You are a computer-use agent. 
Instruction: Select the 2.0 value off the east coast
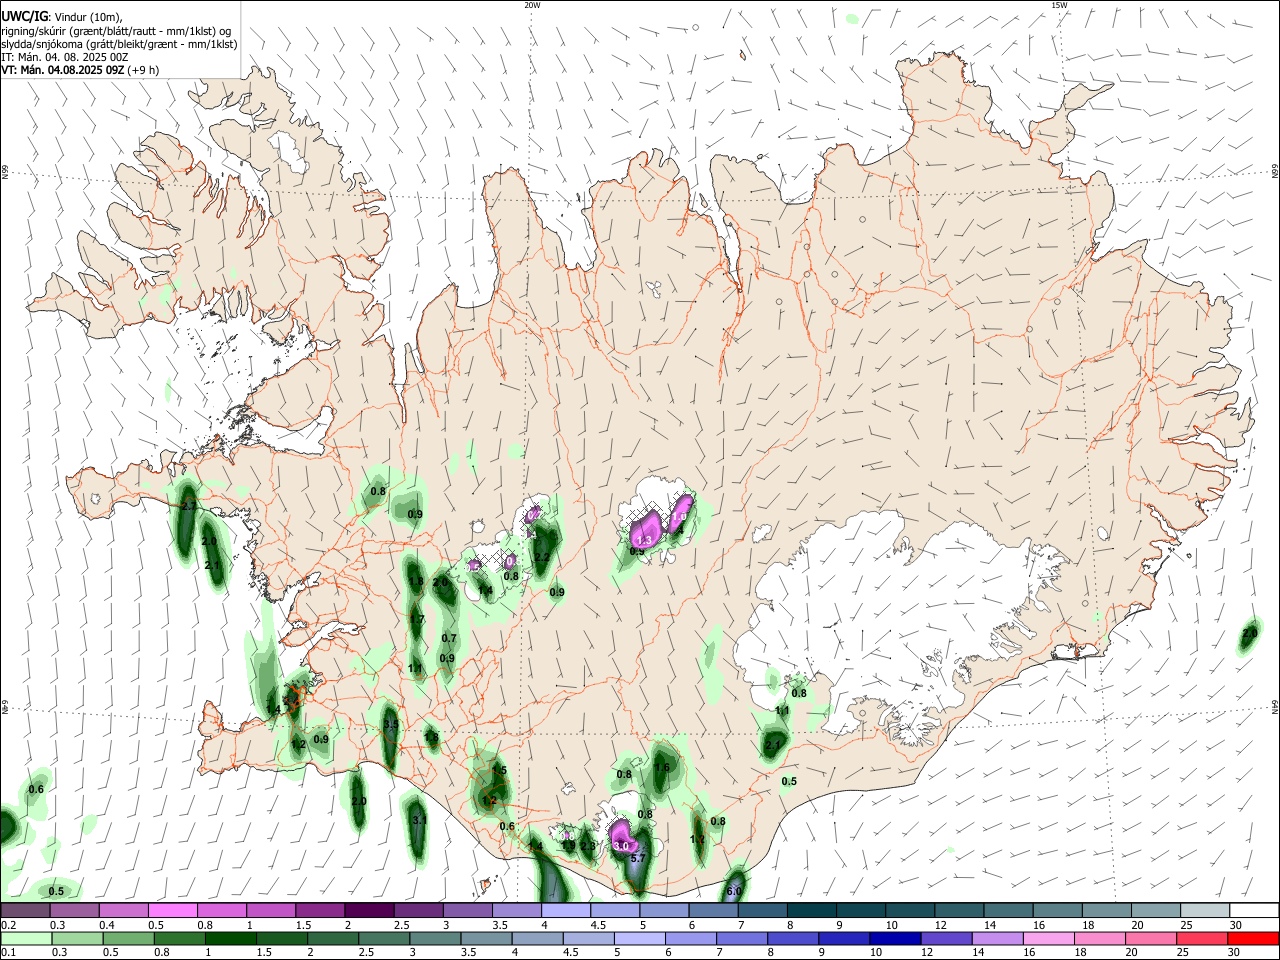coord(1249,633)
